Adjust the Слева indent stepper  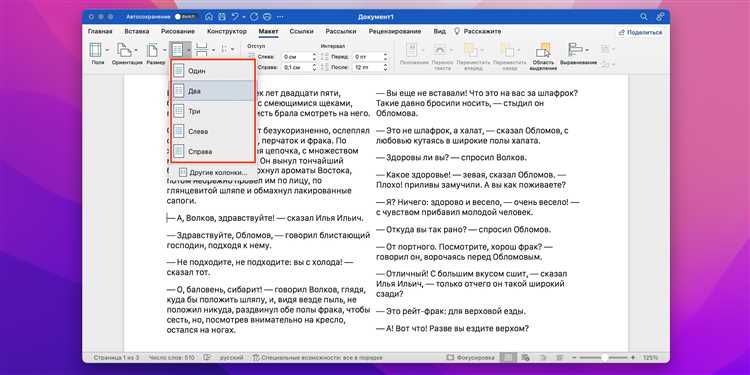pos(314,56)
